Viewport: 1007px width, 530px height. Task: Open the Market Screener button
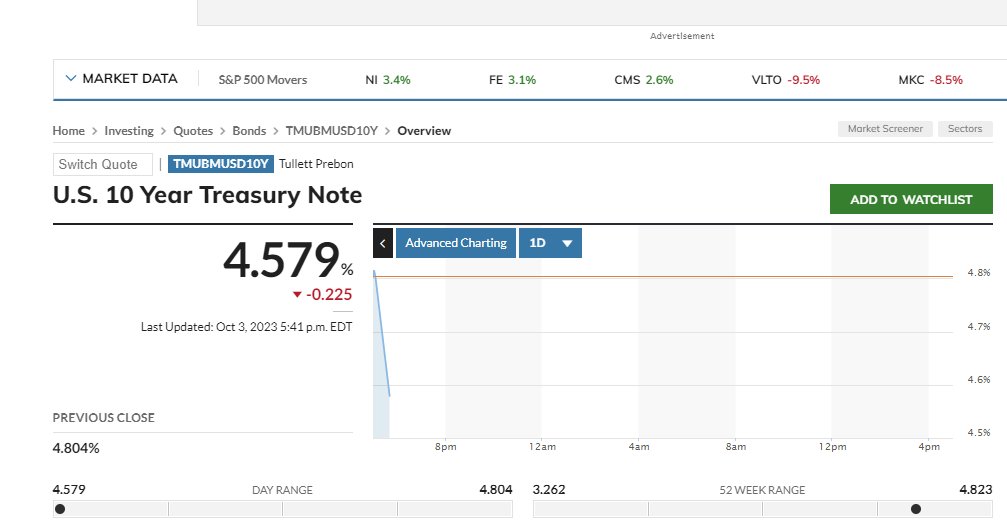point(885,128)
